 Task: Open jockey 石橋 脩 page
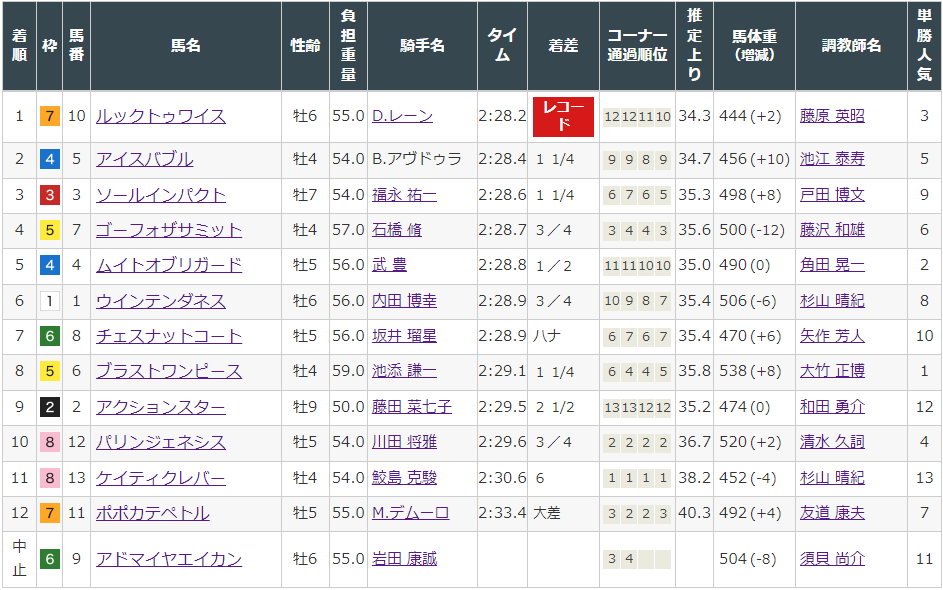(396, 230)
